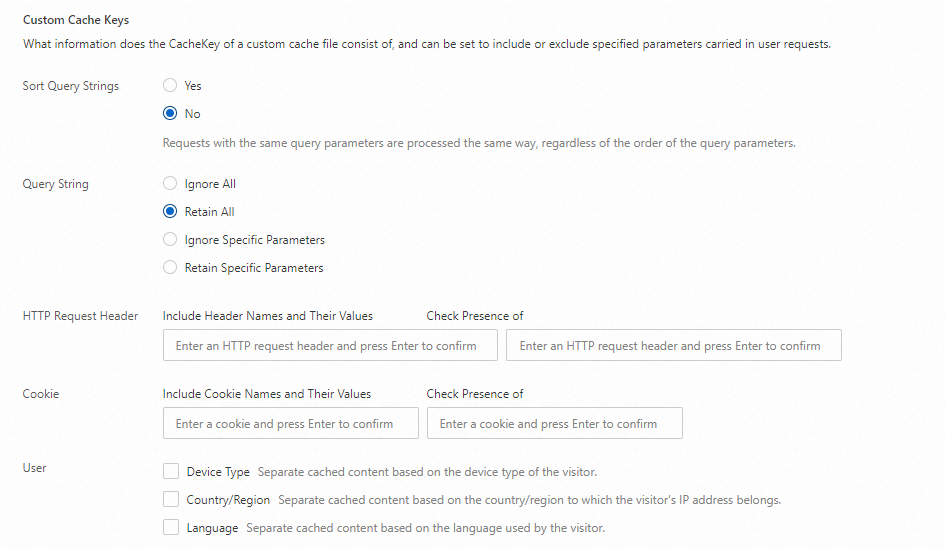
Task: Click the Language label text
Action: pyautogui.click(x=212, y=527)
